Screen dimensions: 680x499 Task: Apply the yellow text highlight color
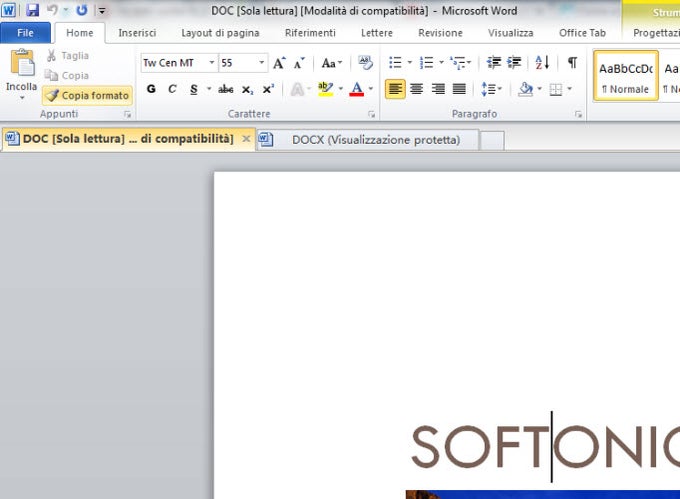click(x=325, y=89)
